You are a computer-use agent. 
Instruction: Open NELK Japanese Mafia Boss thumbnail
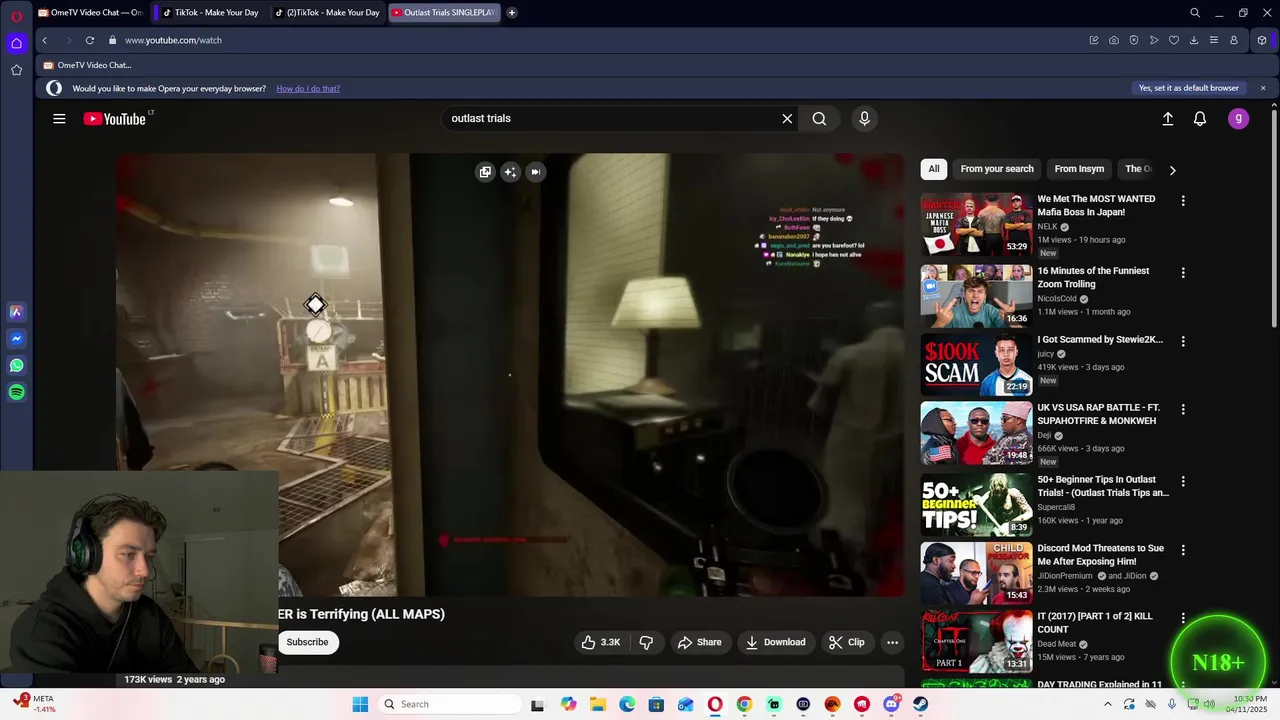pyautogui.click(x=976, y=224)
